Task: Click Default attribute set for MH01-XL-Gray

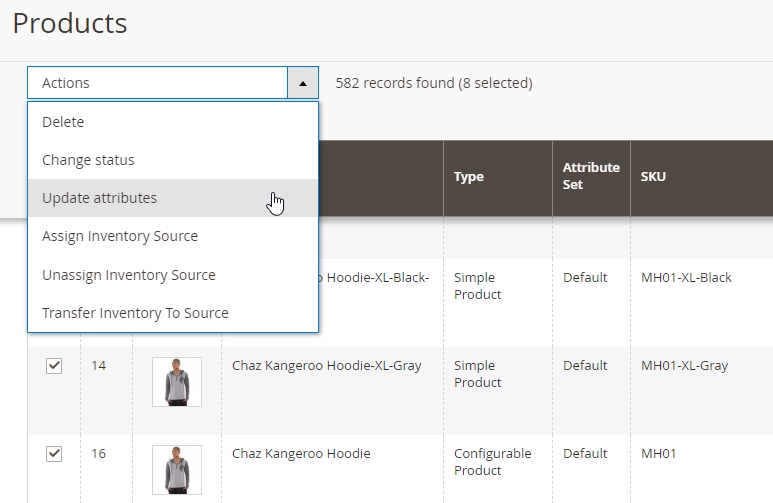Action: 585,365
